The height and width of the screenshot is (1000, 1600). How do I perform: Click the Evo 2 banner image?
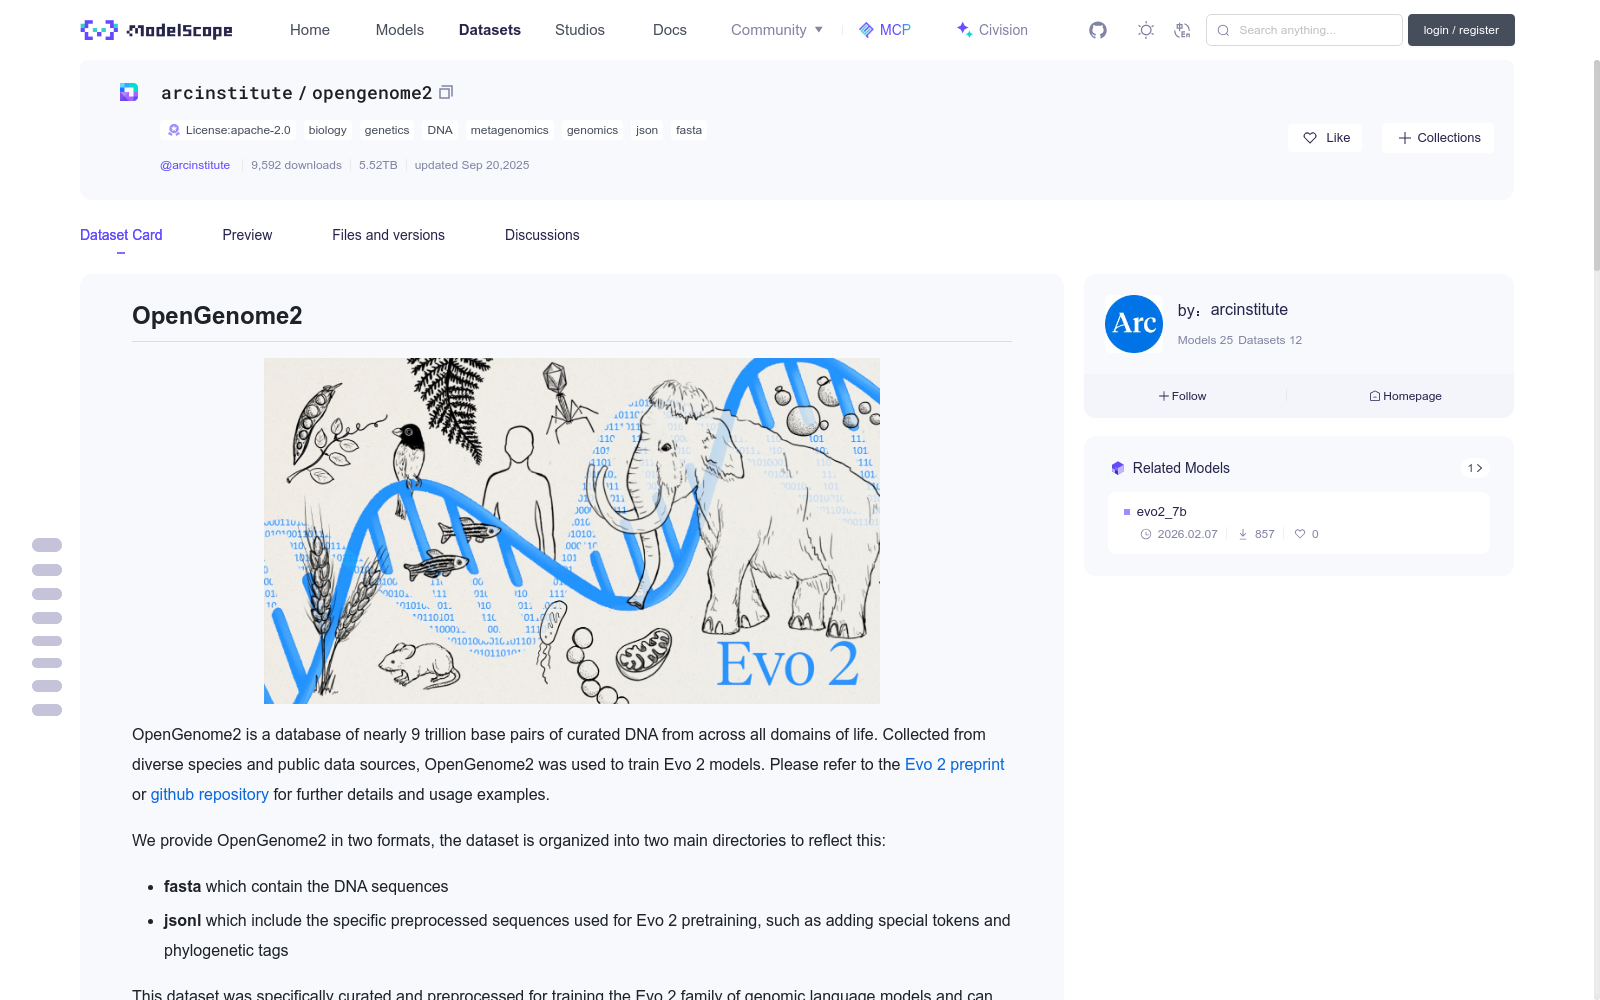[x=572, y=531]
